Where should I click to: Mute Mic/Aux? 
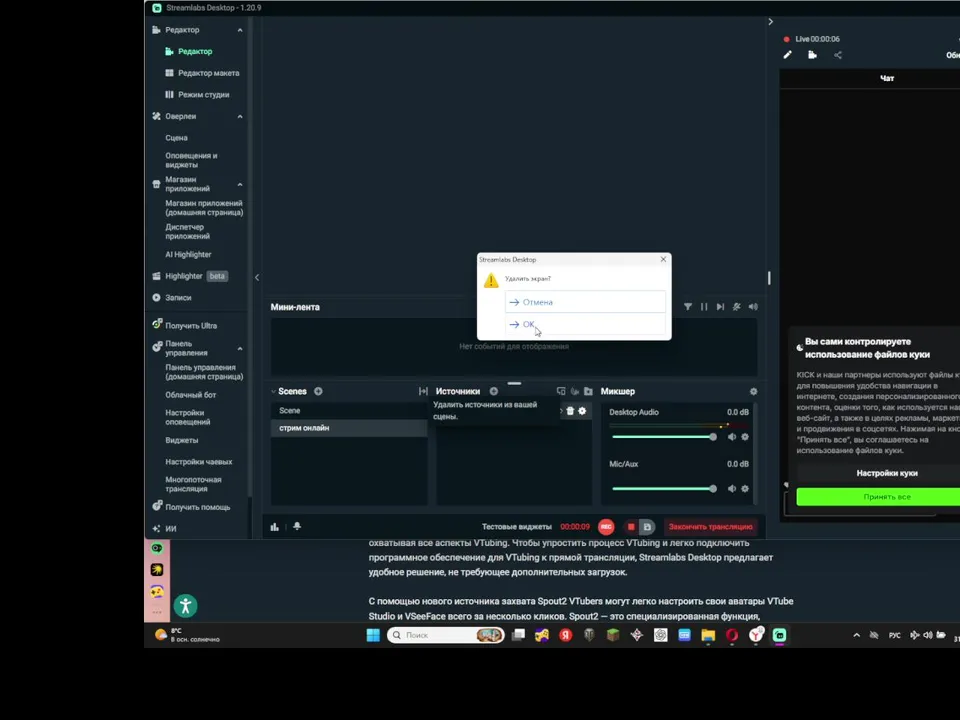(732, 489)
